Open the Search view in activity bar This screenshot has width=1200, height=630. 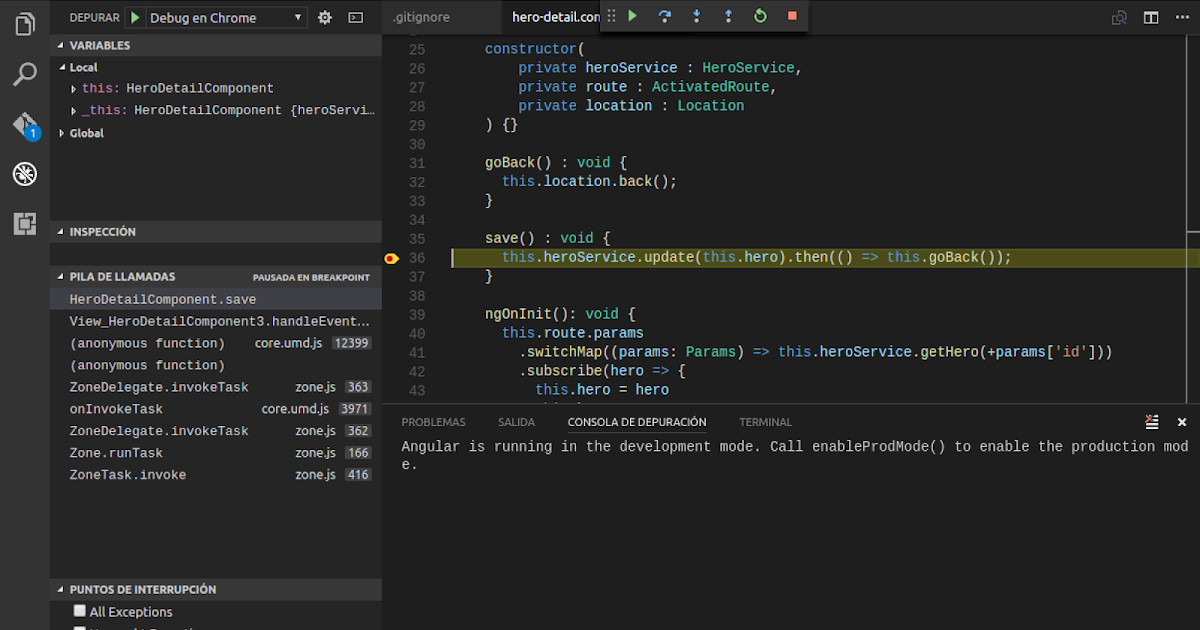coord(25,74)
